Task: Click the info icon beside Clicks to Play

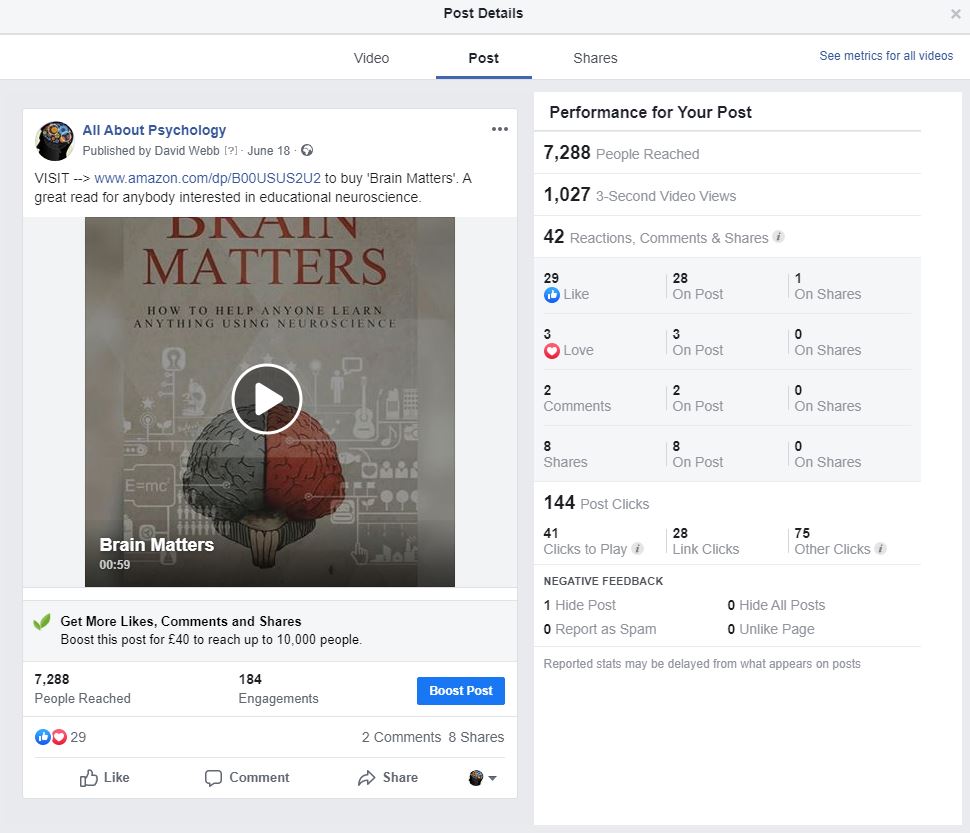Action: pos(638,549)
